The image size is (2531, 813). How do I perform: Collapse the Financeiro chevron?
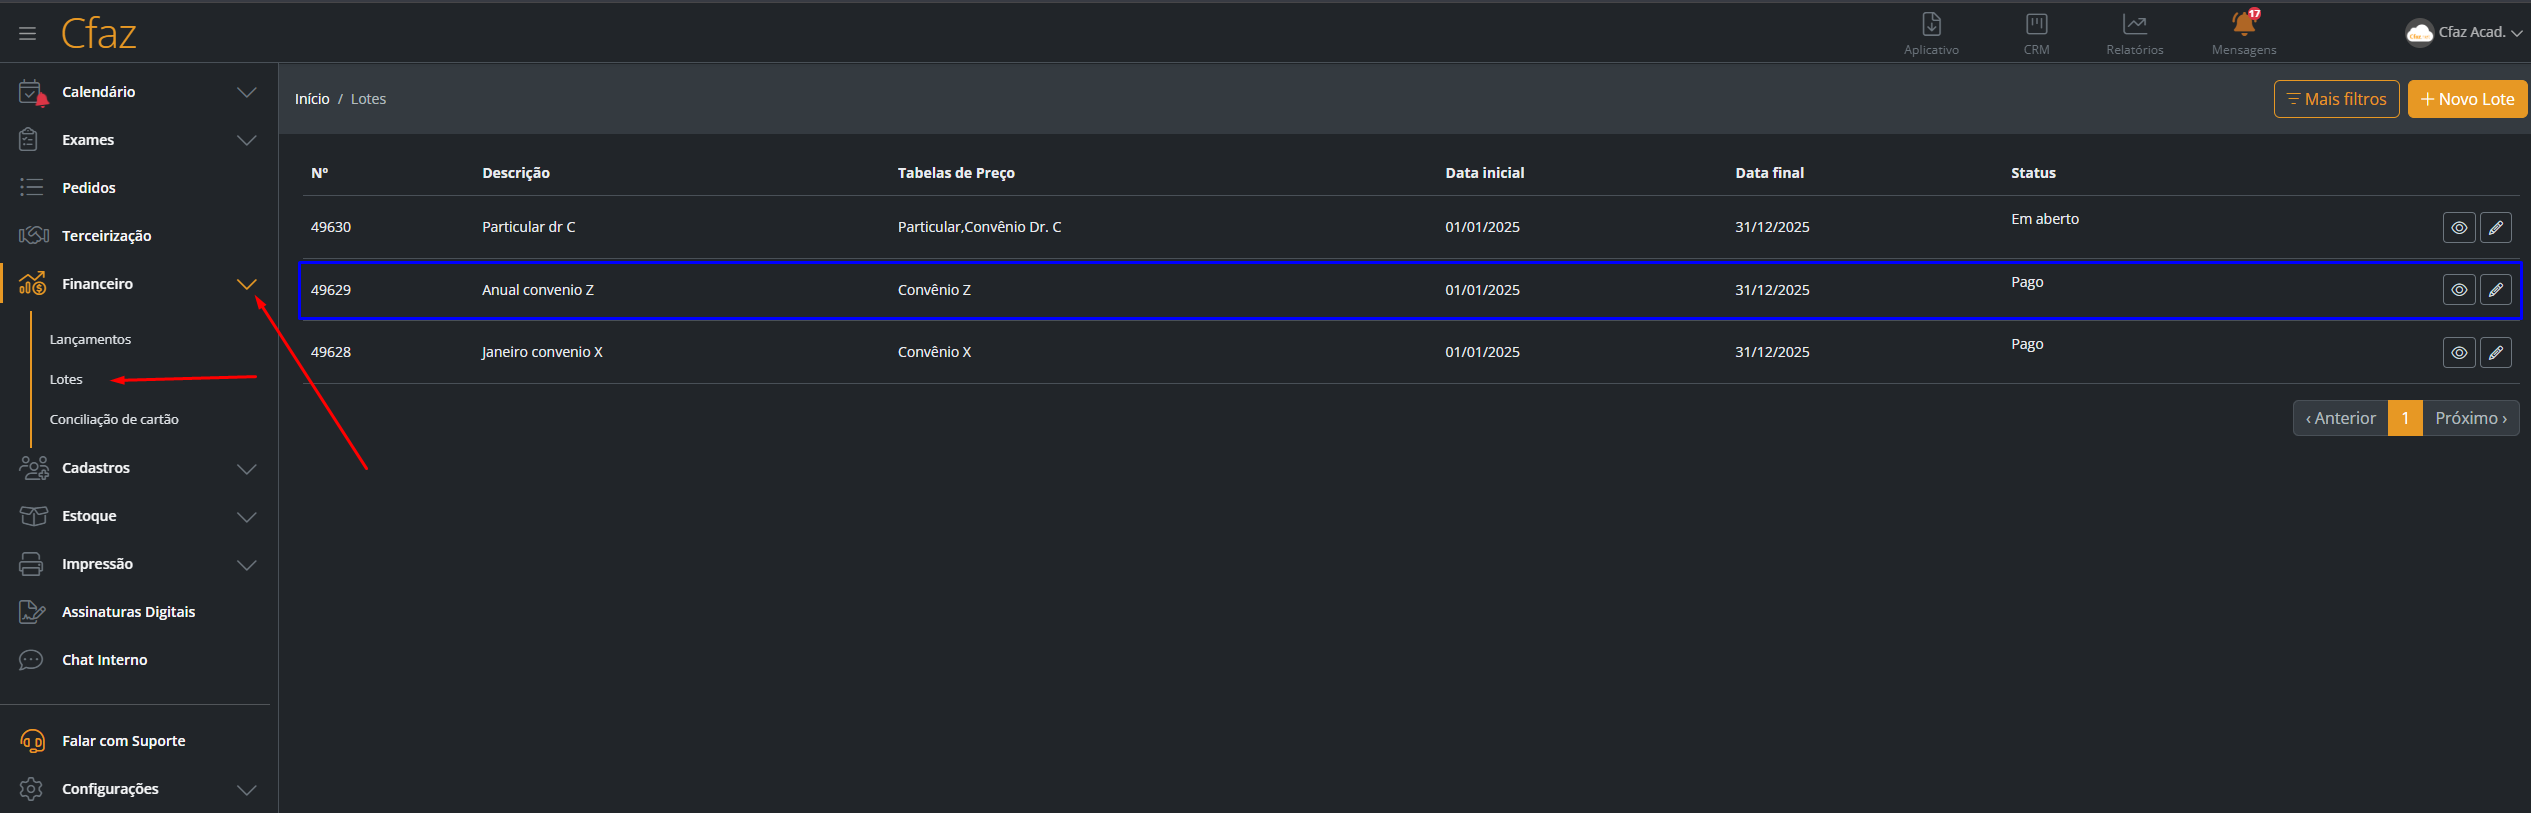(246, 284)
